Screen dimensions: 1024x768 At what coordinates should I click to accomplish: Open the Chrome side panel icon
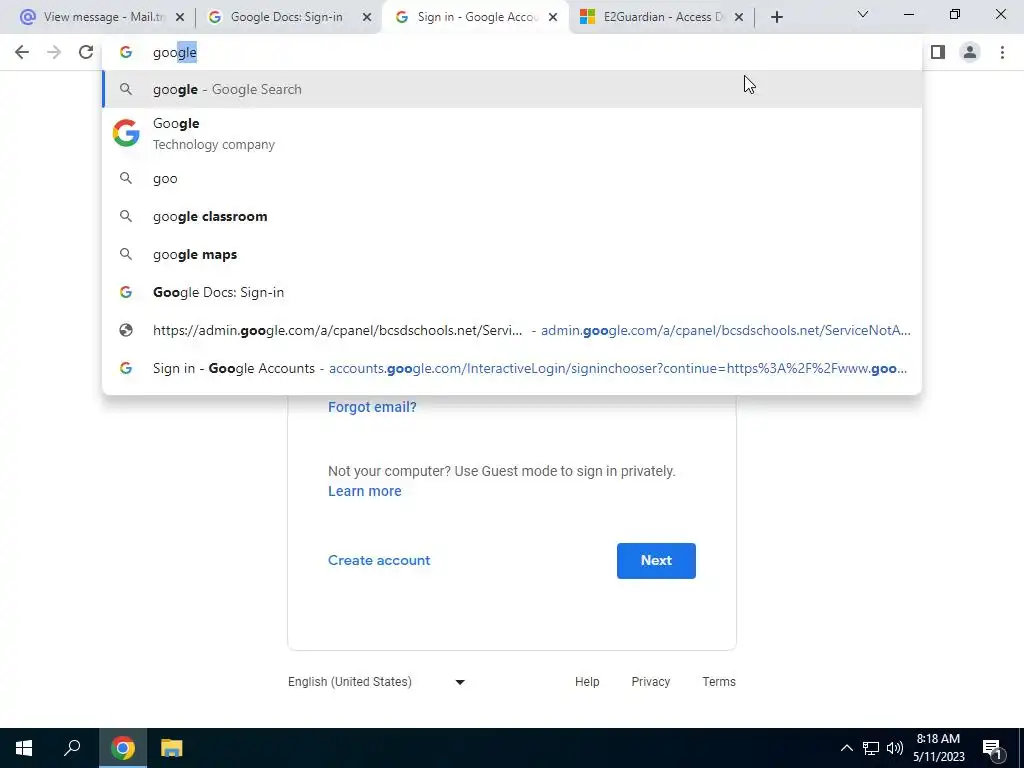point(938,52)
